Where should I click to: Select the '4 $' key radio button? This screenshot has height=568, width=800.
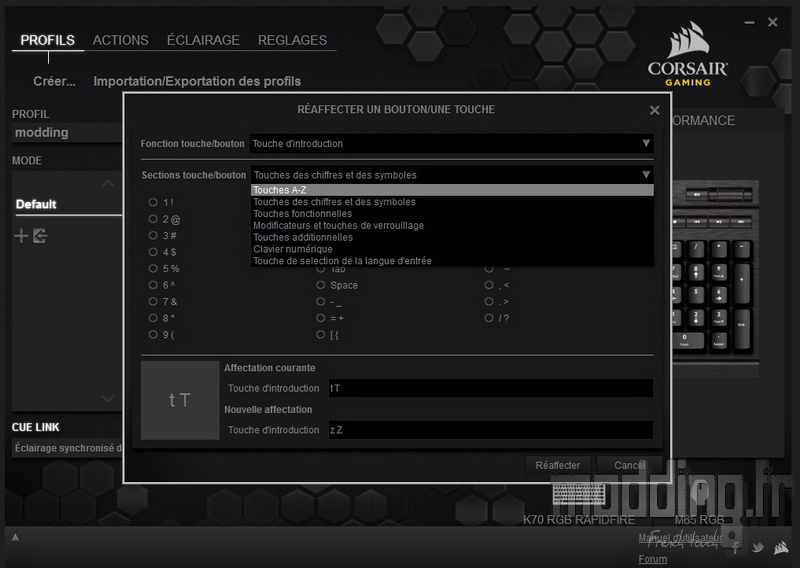153,252
